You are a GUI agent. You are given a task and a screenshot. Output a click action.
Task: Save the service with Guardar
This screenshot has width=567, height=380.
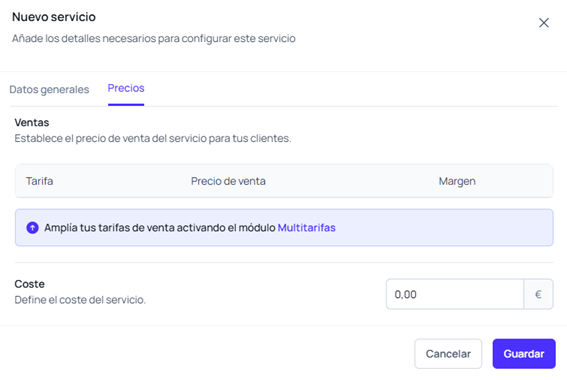pyautogui.click(x=524, y=354)
